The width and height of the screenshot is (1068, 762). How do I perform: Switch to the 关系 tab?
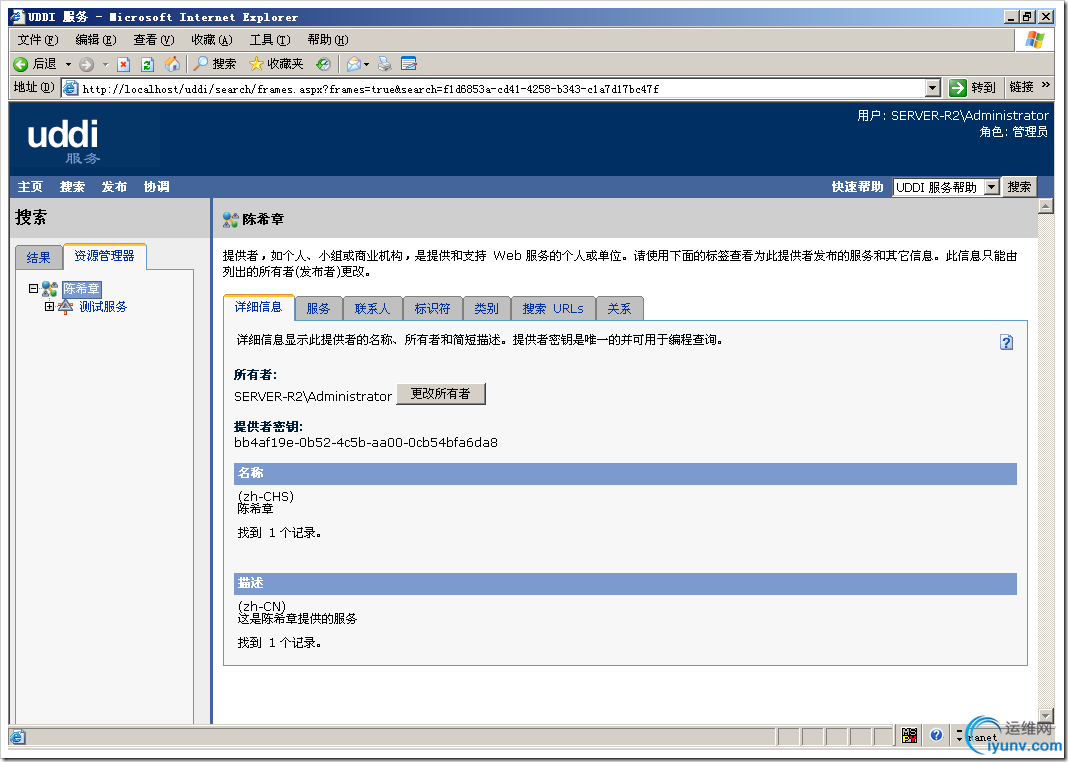[619, 308]
